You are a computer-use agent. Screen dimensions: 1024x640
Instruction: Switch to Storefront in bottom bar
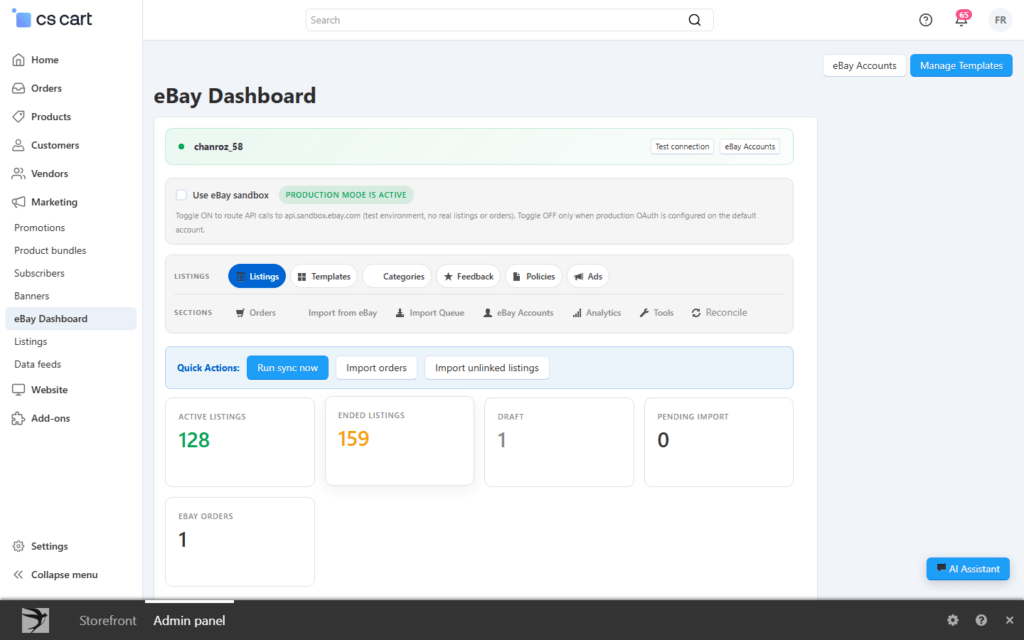108,620
